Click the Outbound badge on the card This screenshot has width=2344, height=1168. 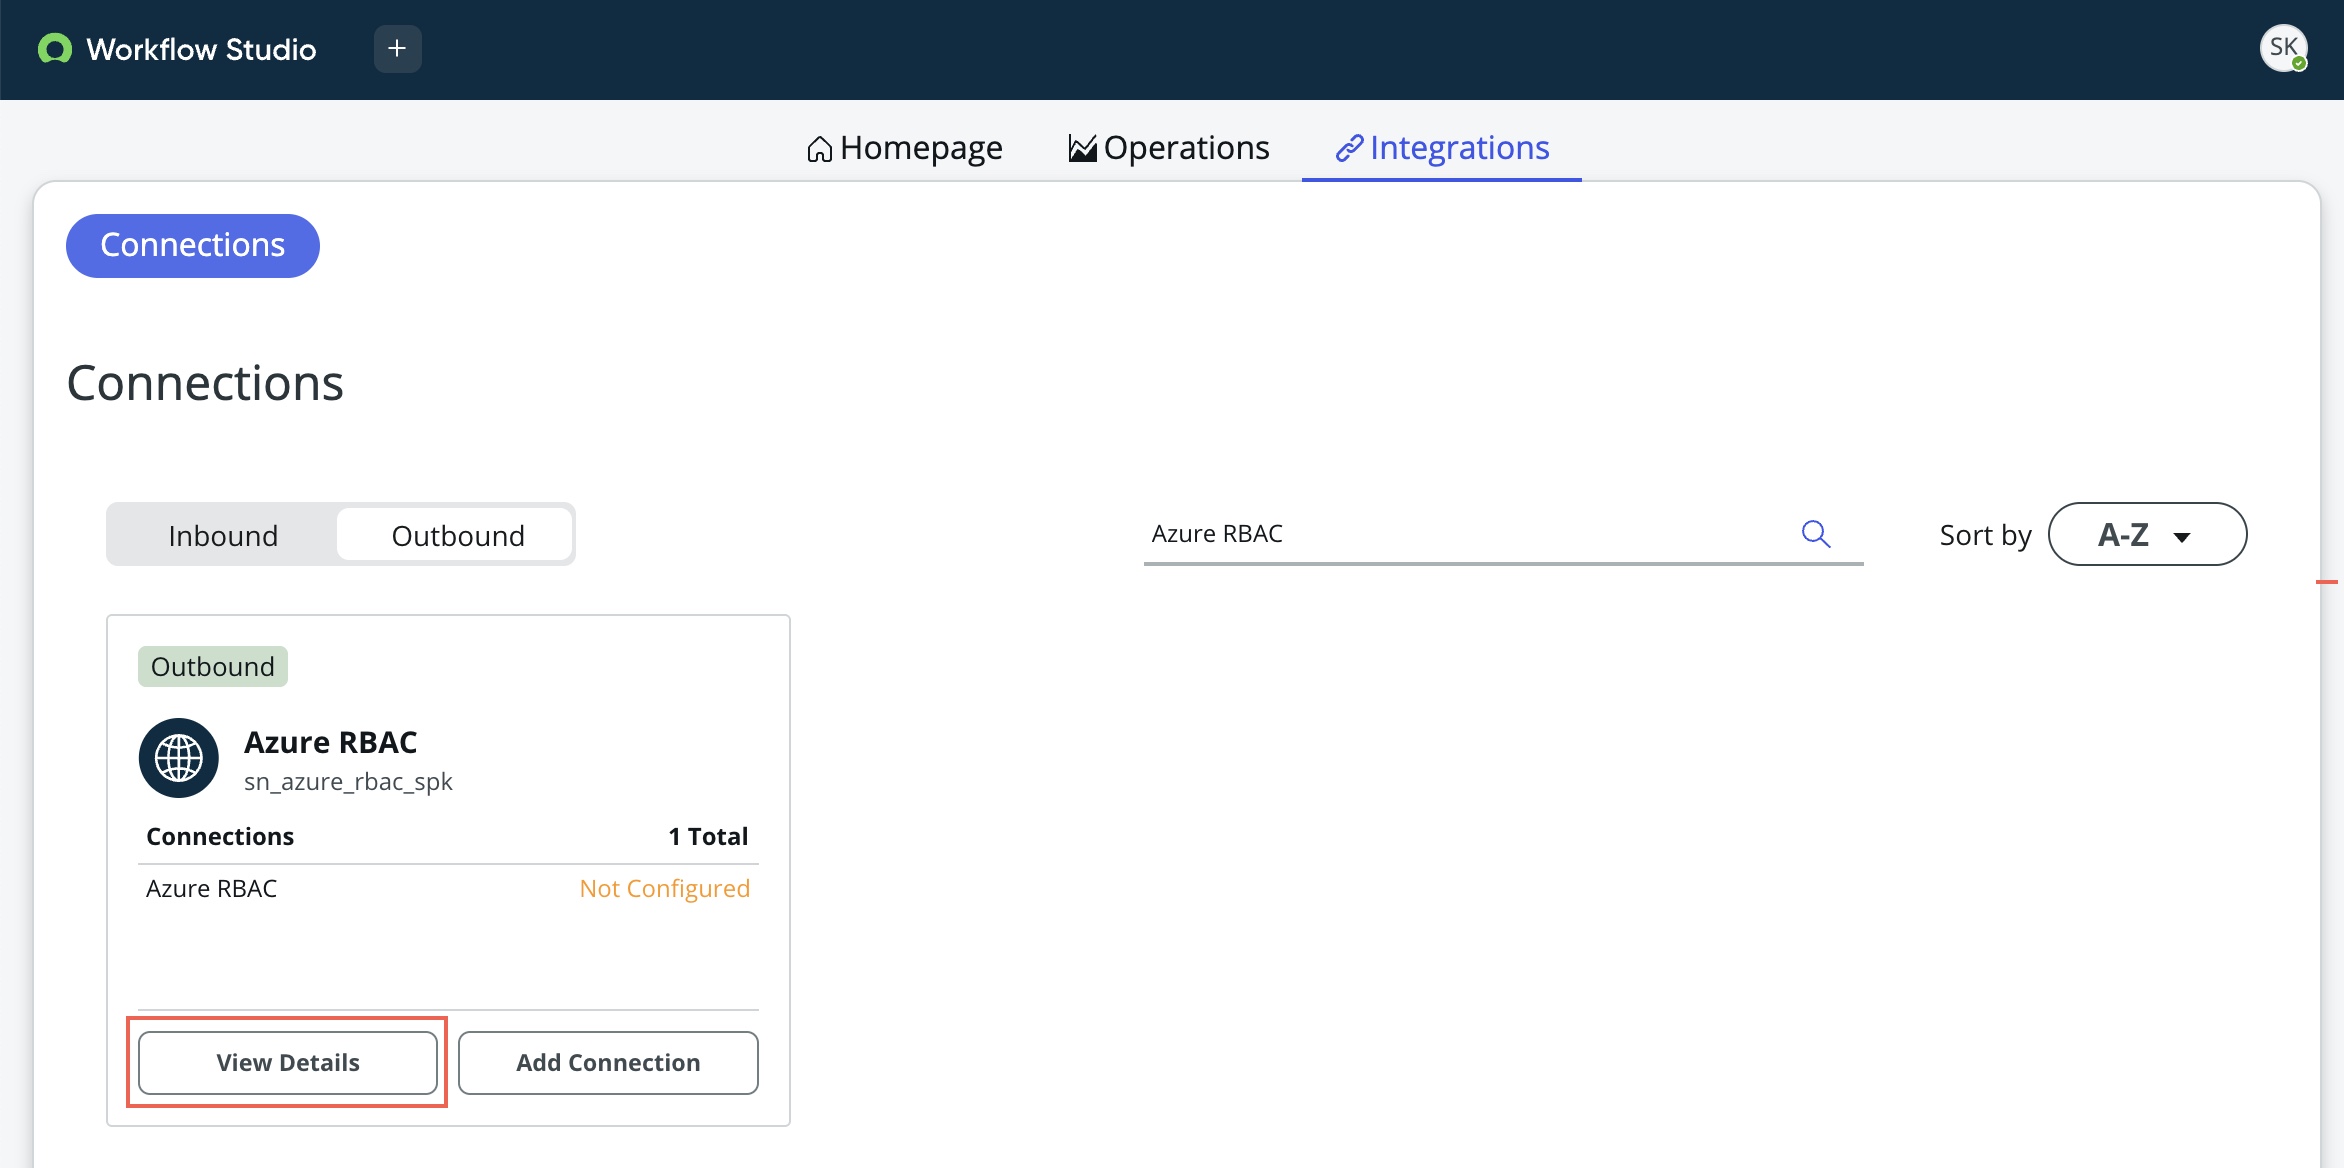(x=213, y=667)
